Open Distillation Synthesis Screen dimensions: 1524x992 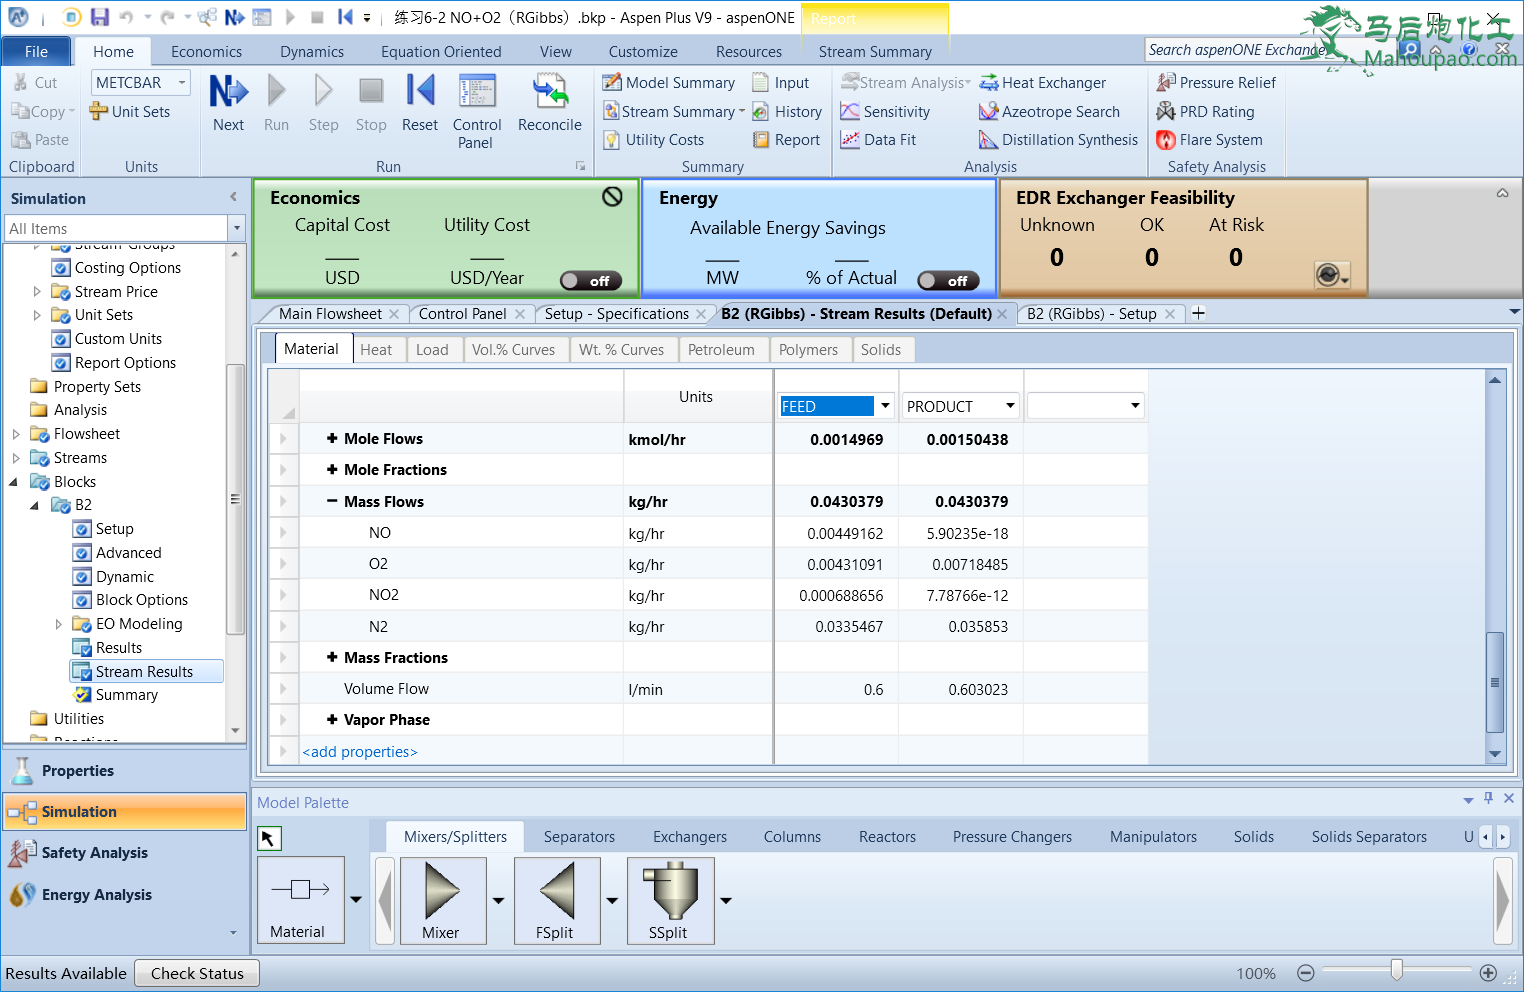(x=1058, y=140)
